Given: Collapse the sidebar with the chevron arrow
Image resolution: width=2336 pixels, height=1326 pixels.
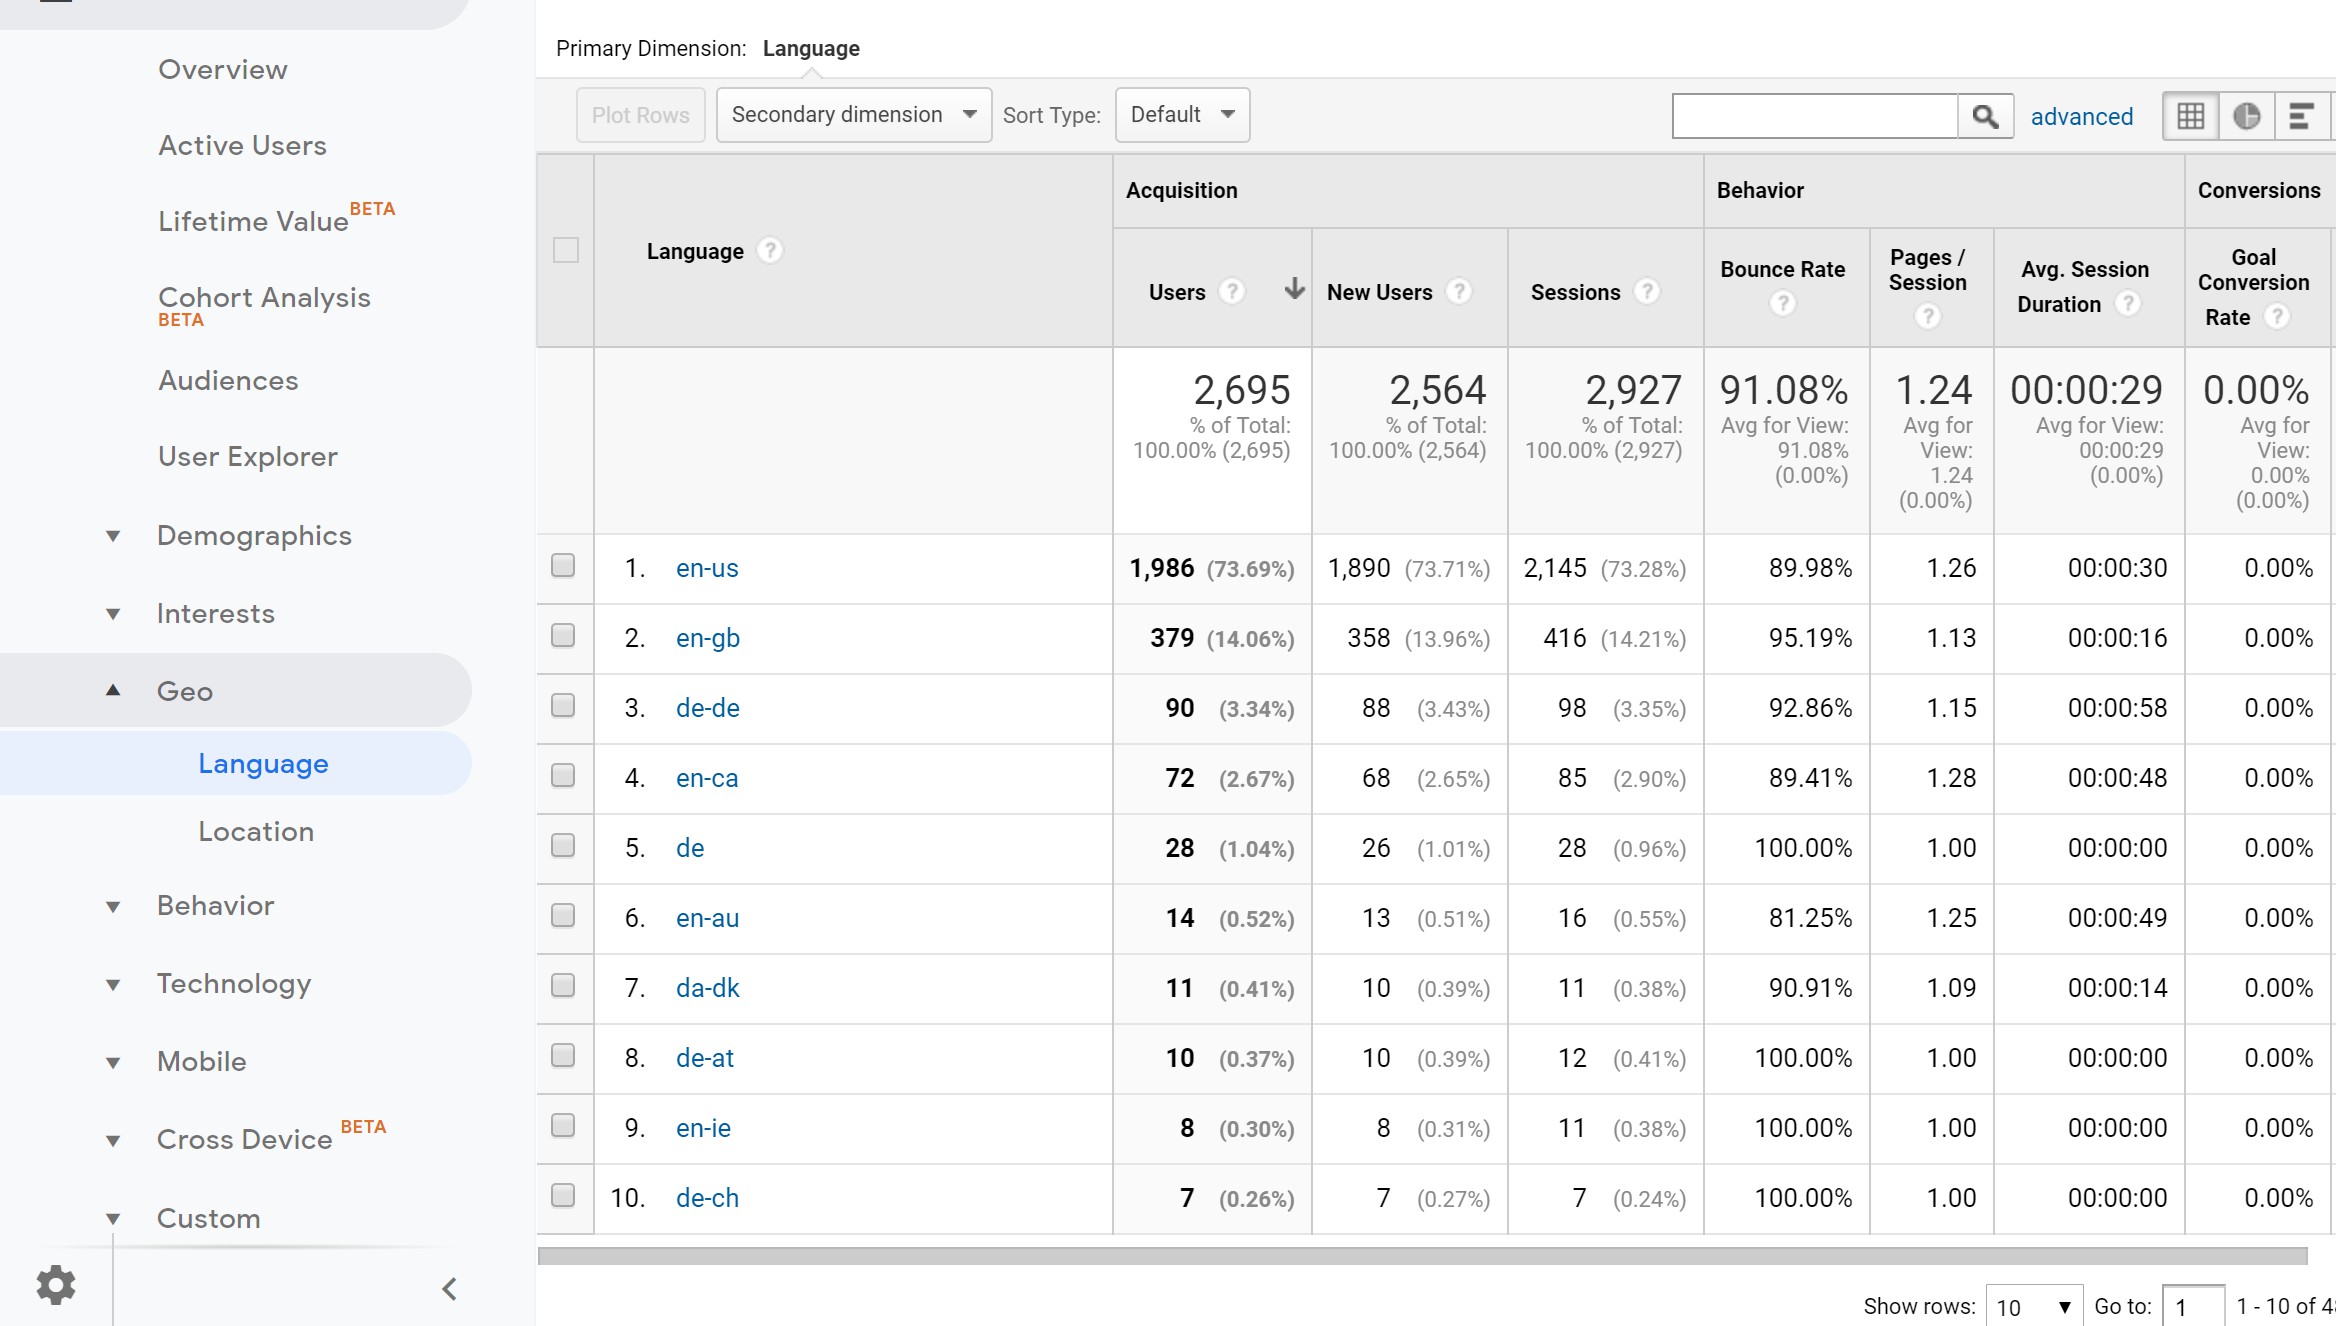Looking at the screenshot, I should pos(450,1289).
